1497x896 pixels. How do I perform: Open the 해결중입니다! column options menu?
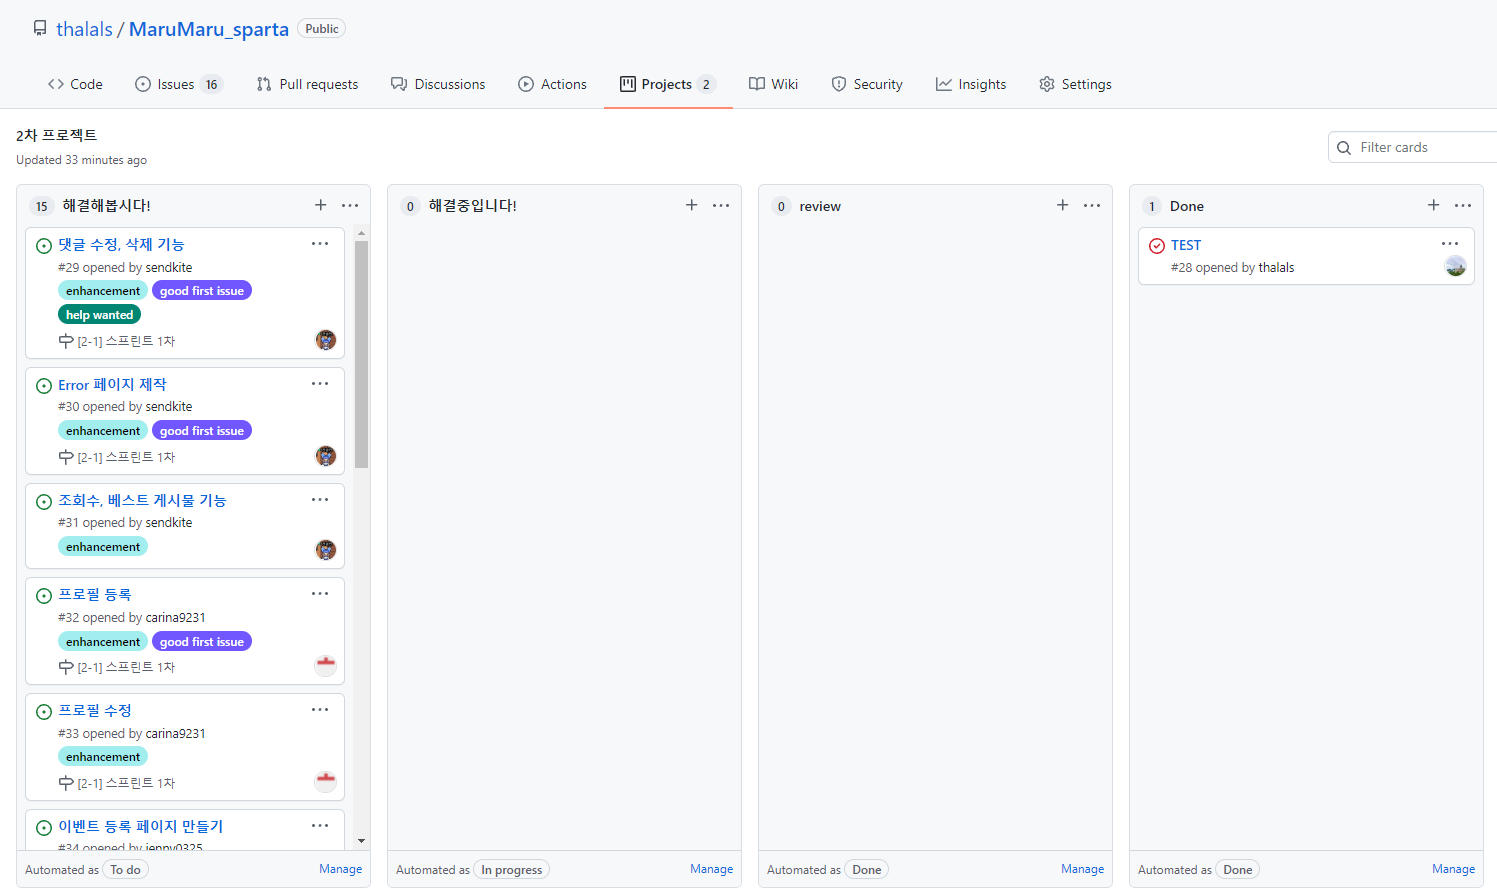721,205
